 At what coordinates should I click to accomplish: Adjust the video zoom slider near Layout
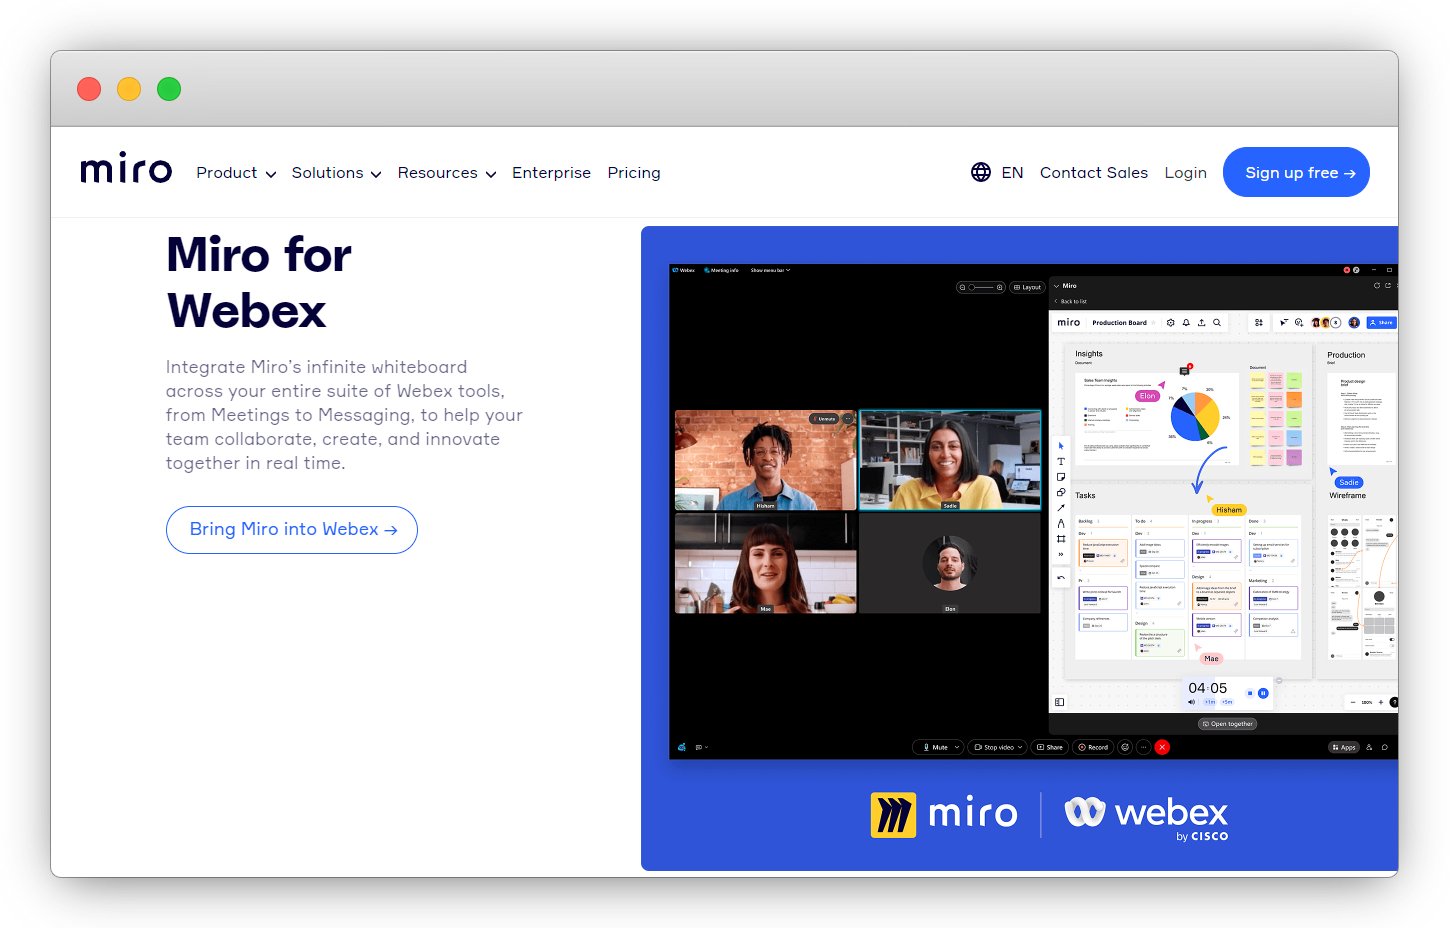pyautogui.click(x=981, y=287)
